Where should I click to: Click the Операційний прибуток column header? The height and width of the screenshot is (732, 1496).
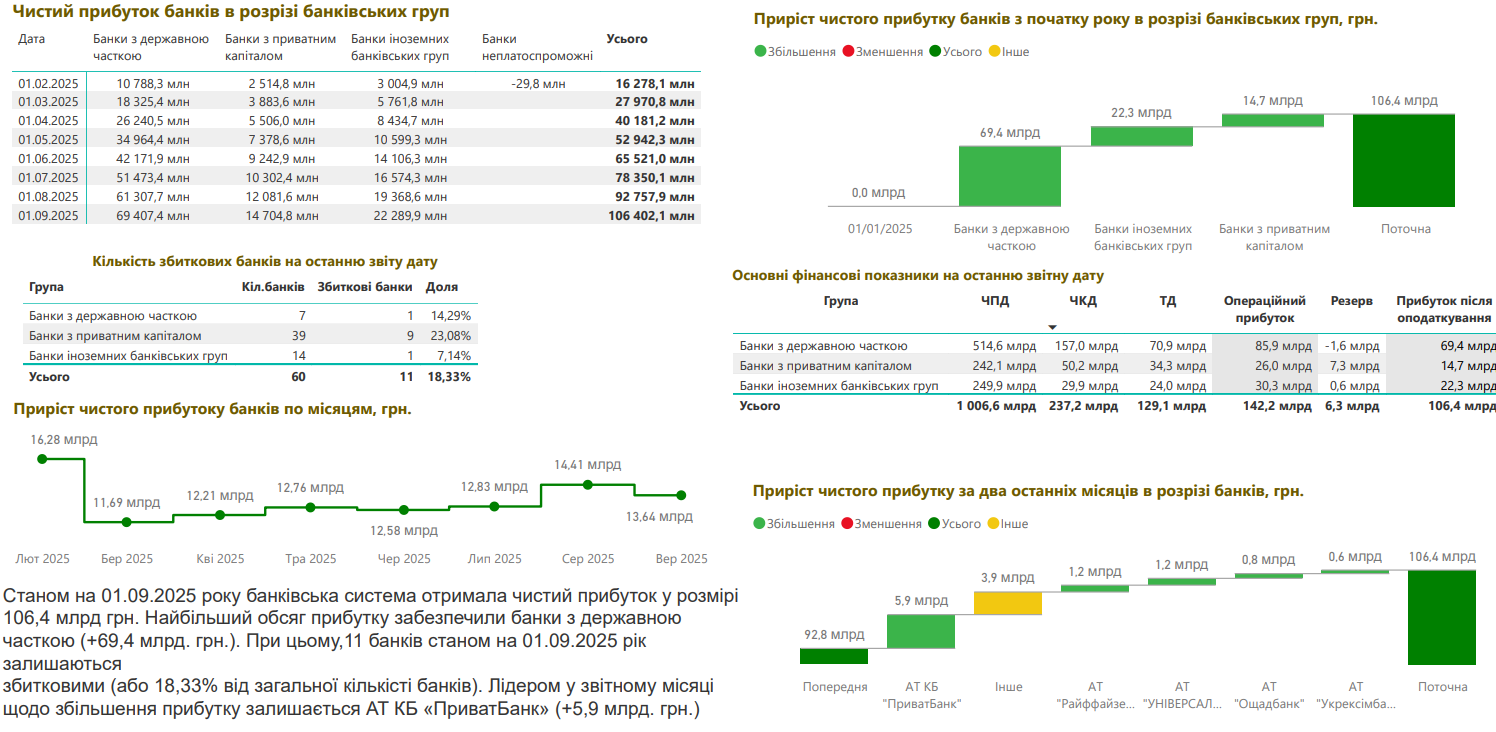[1265, 309]
